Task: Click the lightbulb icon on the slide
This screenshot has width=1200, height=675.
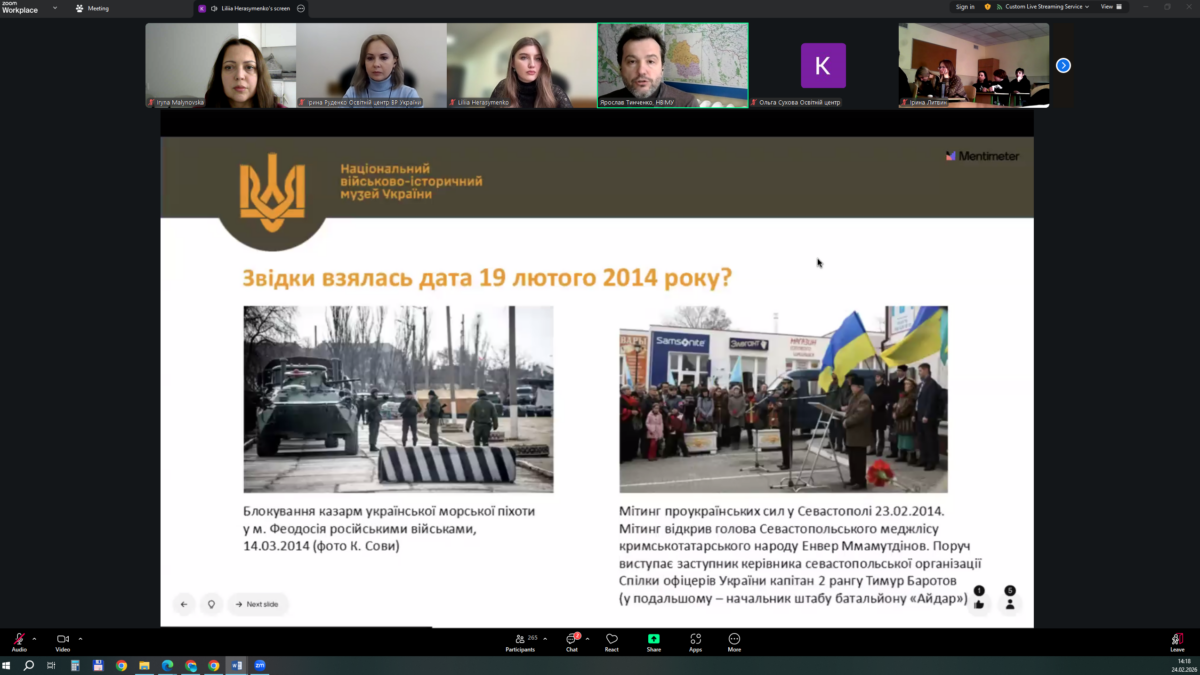Action: 211,604
